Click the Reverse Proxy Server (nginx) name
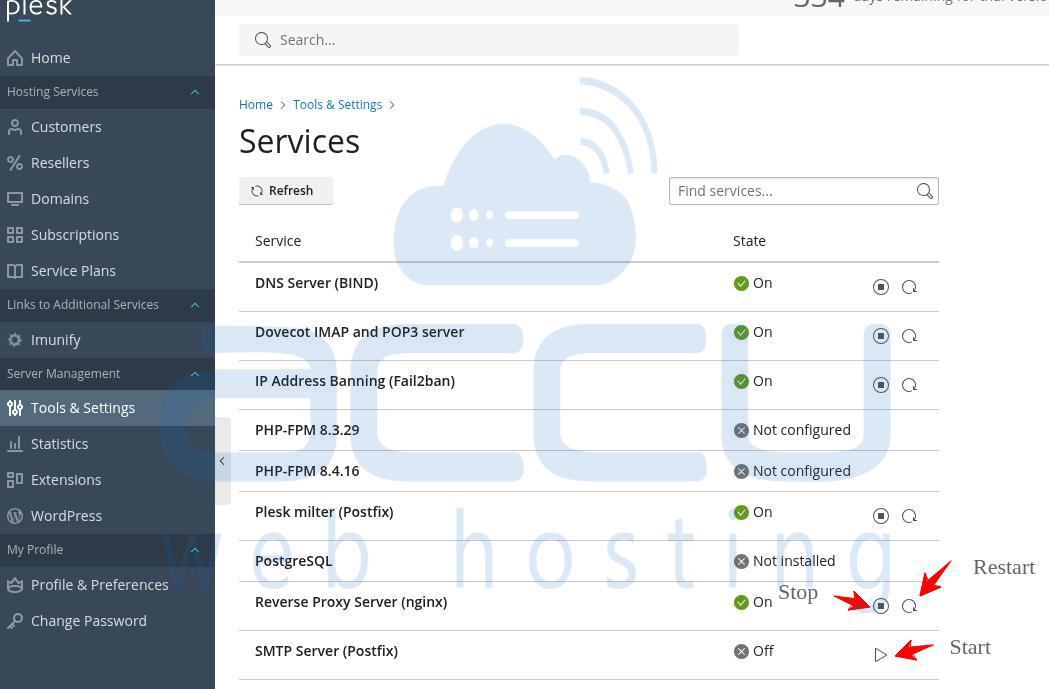This screenshot has height=689, width=1049. 351,602
